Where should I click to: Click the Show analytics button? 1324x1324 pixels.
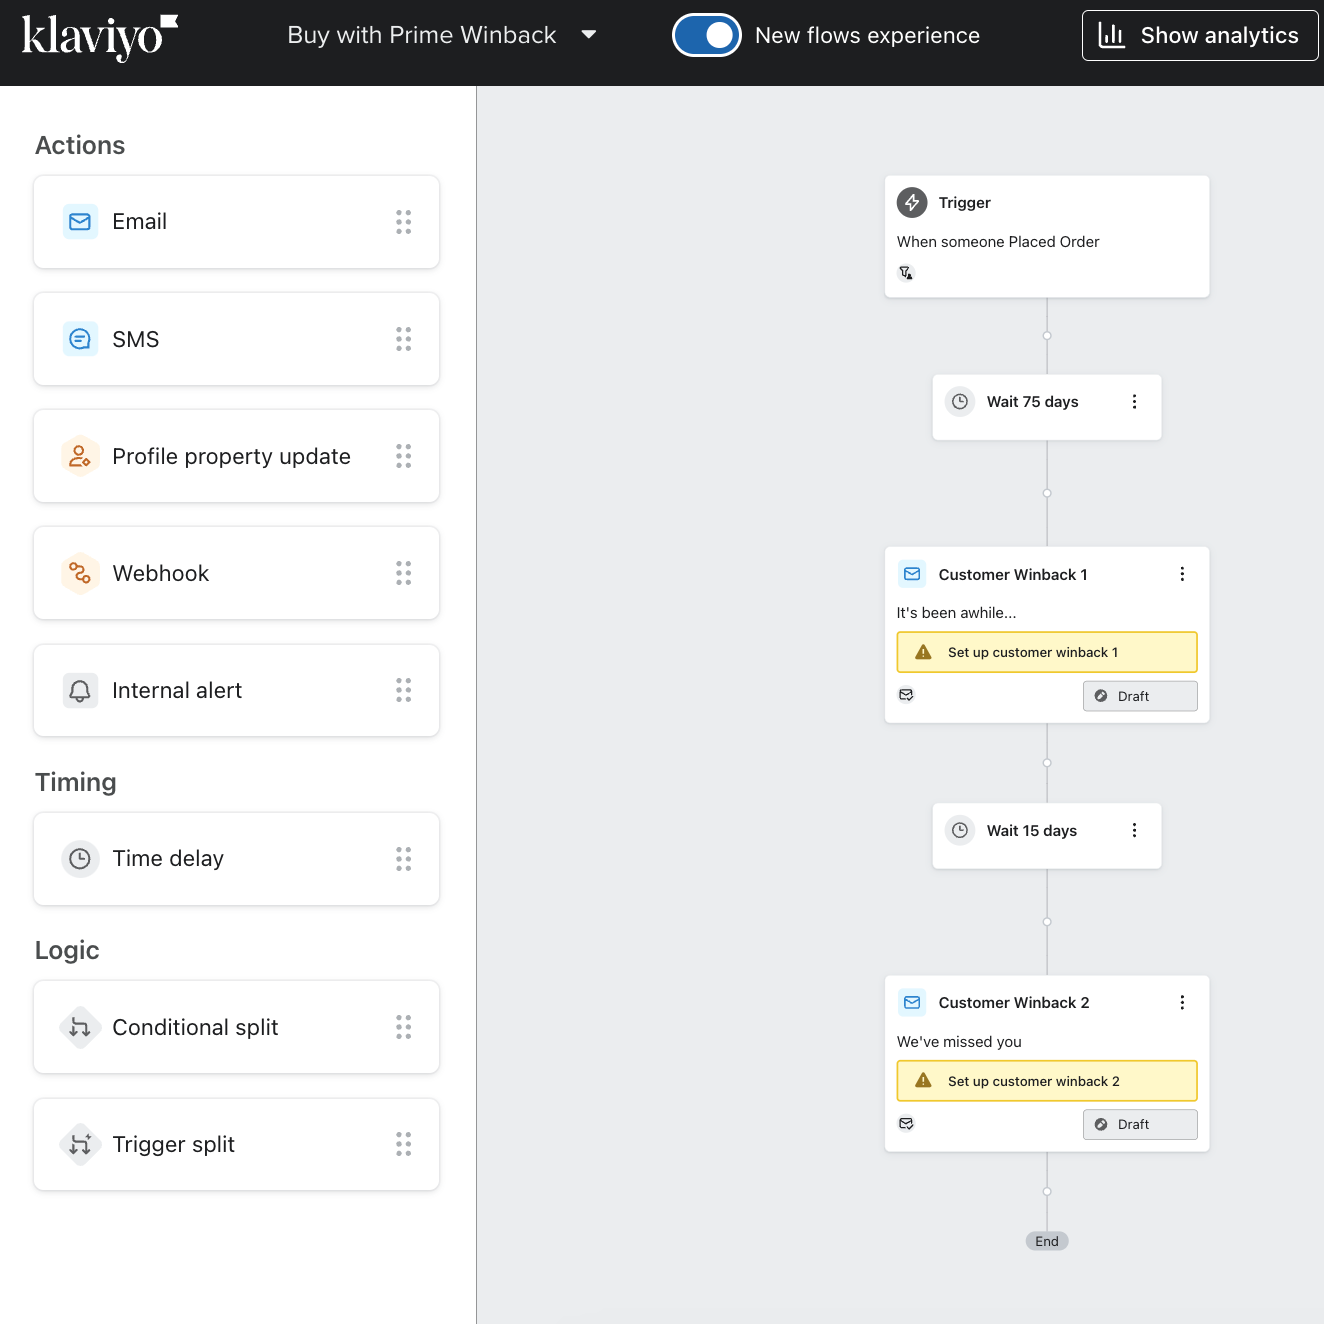(x=1199, y=35)
